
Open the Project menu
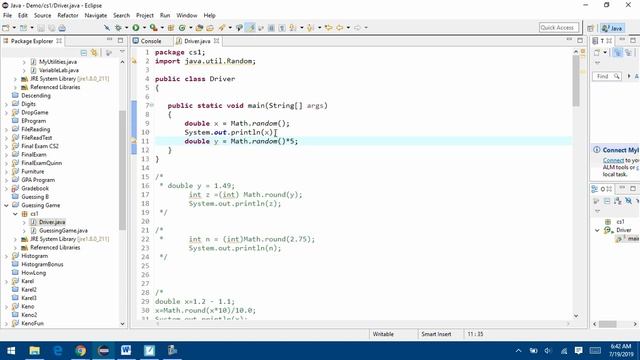click(144, 15)
